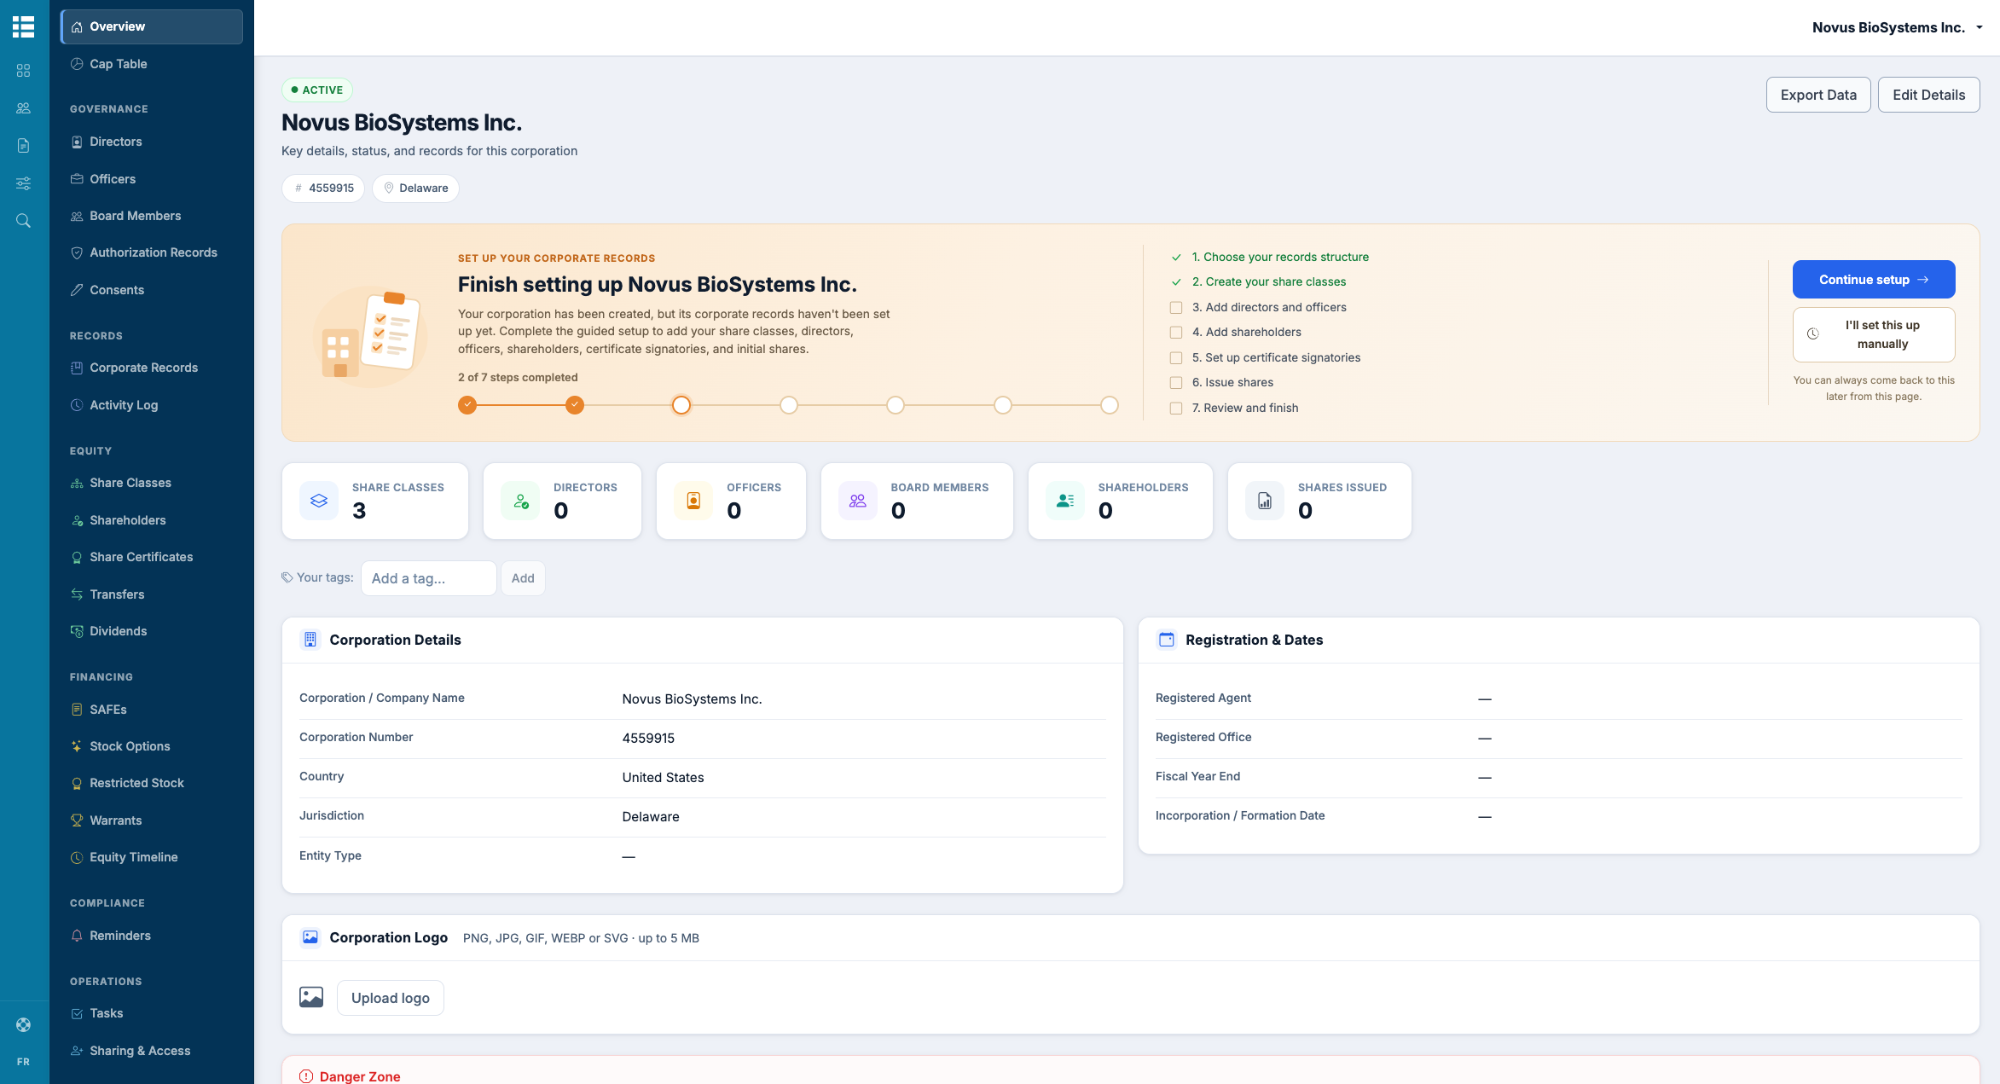
Task: Click the third step circle on progress tracker
Action: [681, 405]
